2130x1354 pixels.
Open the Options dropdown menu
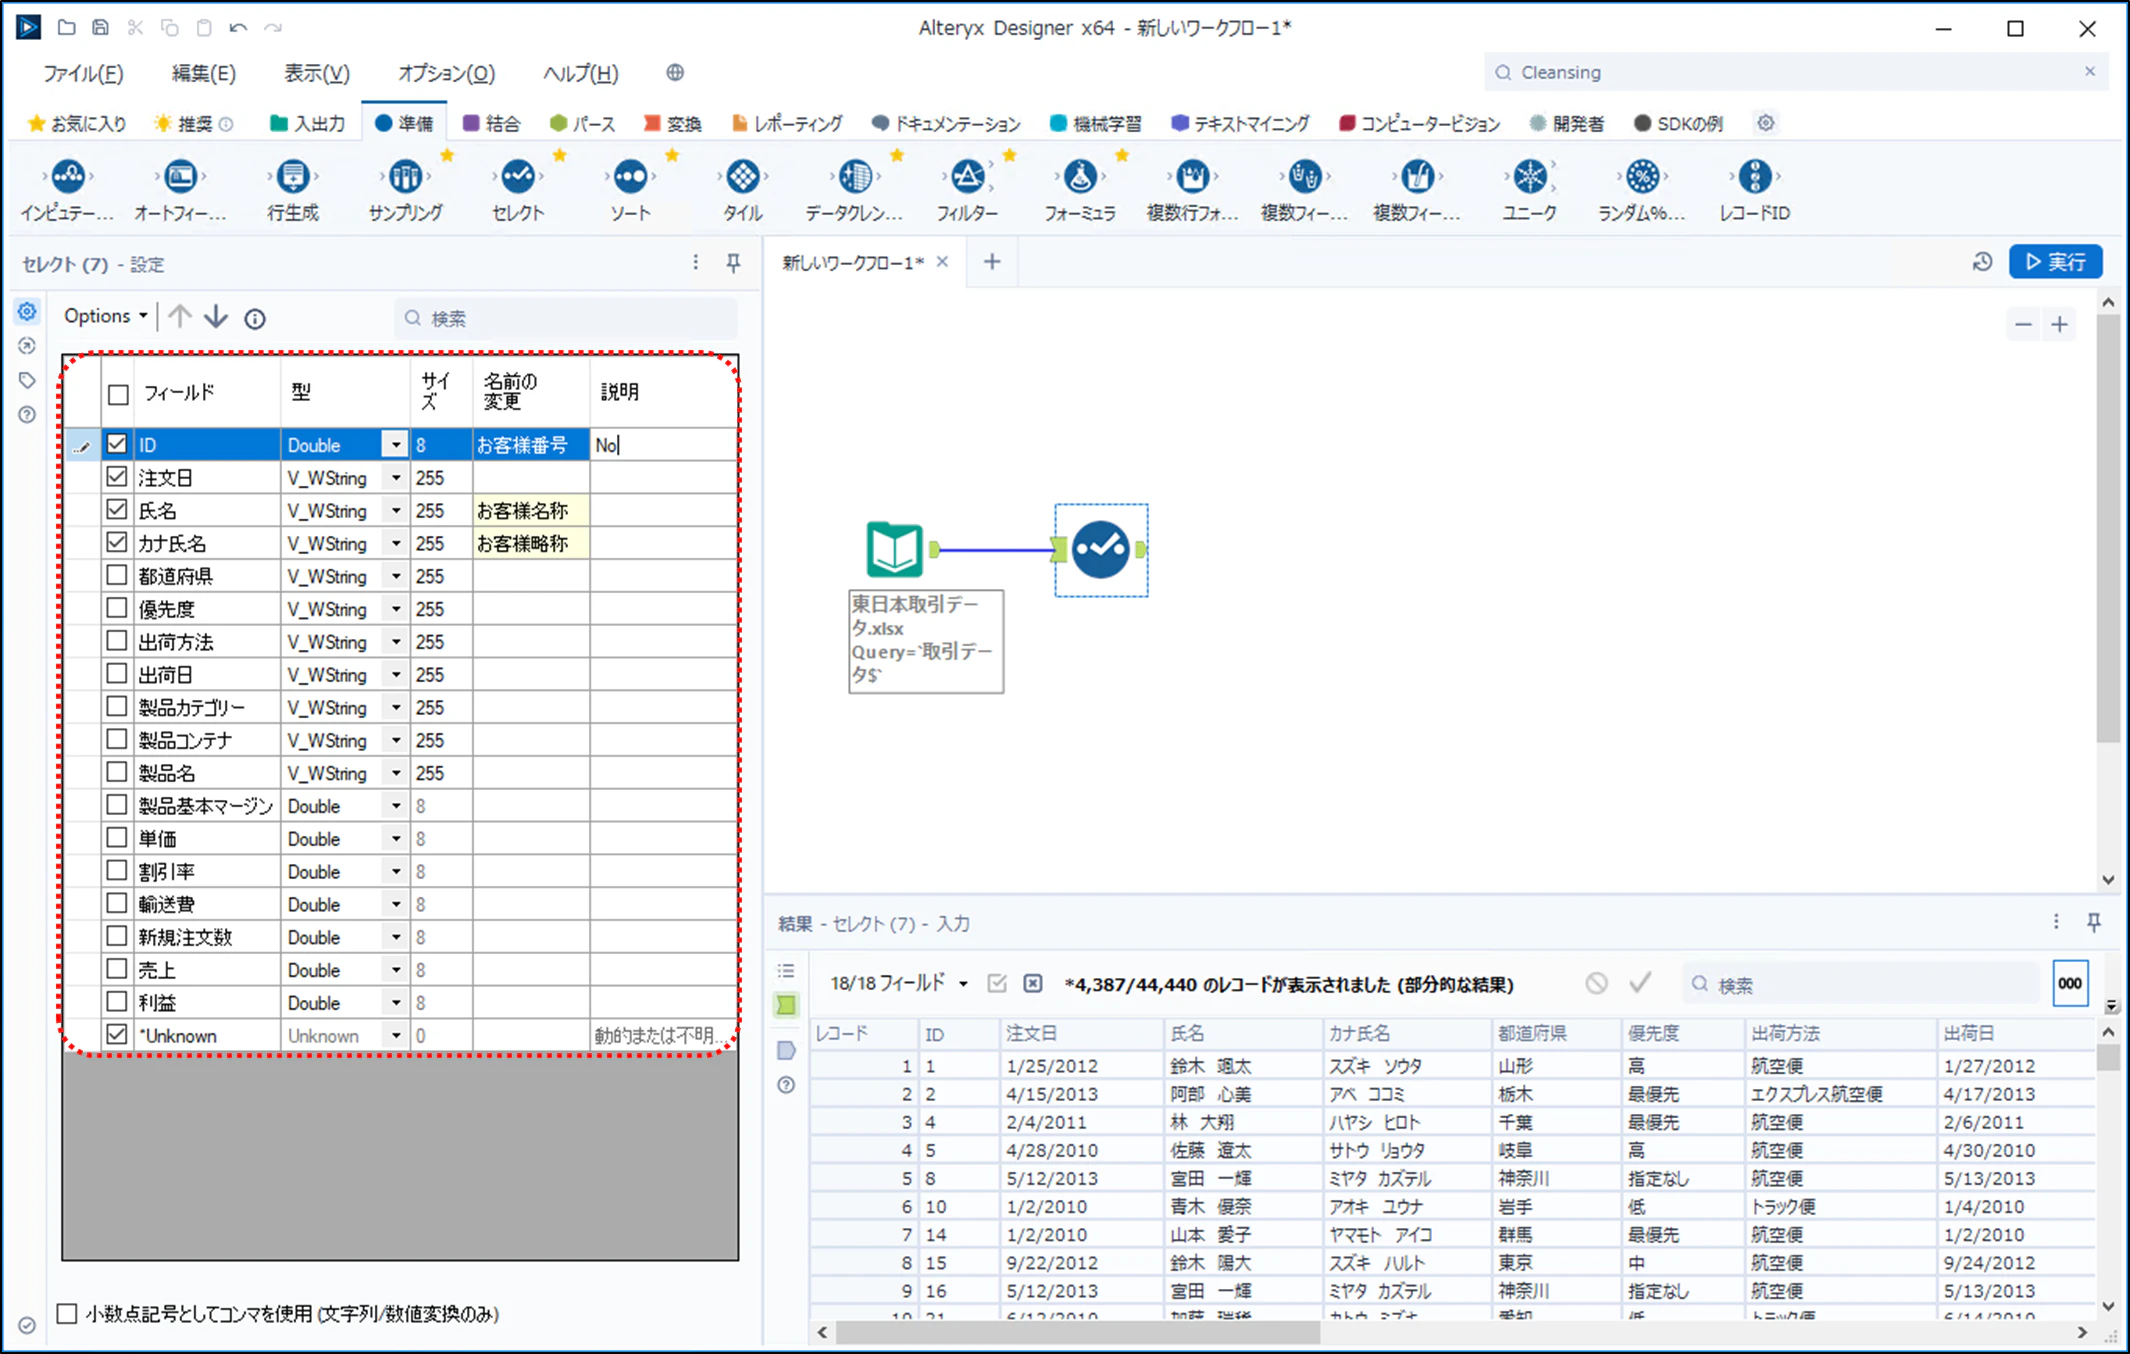pyautogui.click(x=105, y=316)
